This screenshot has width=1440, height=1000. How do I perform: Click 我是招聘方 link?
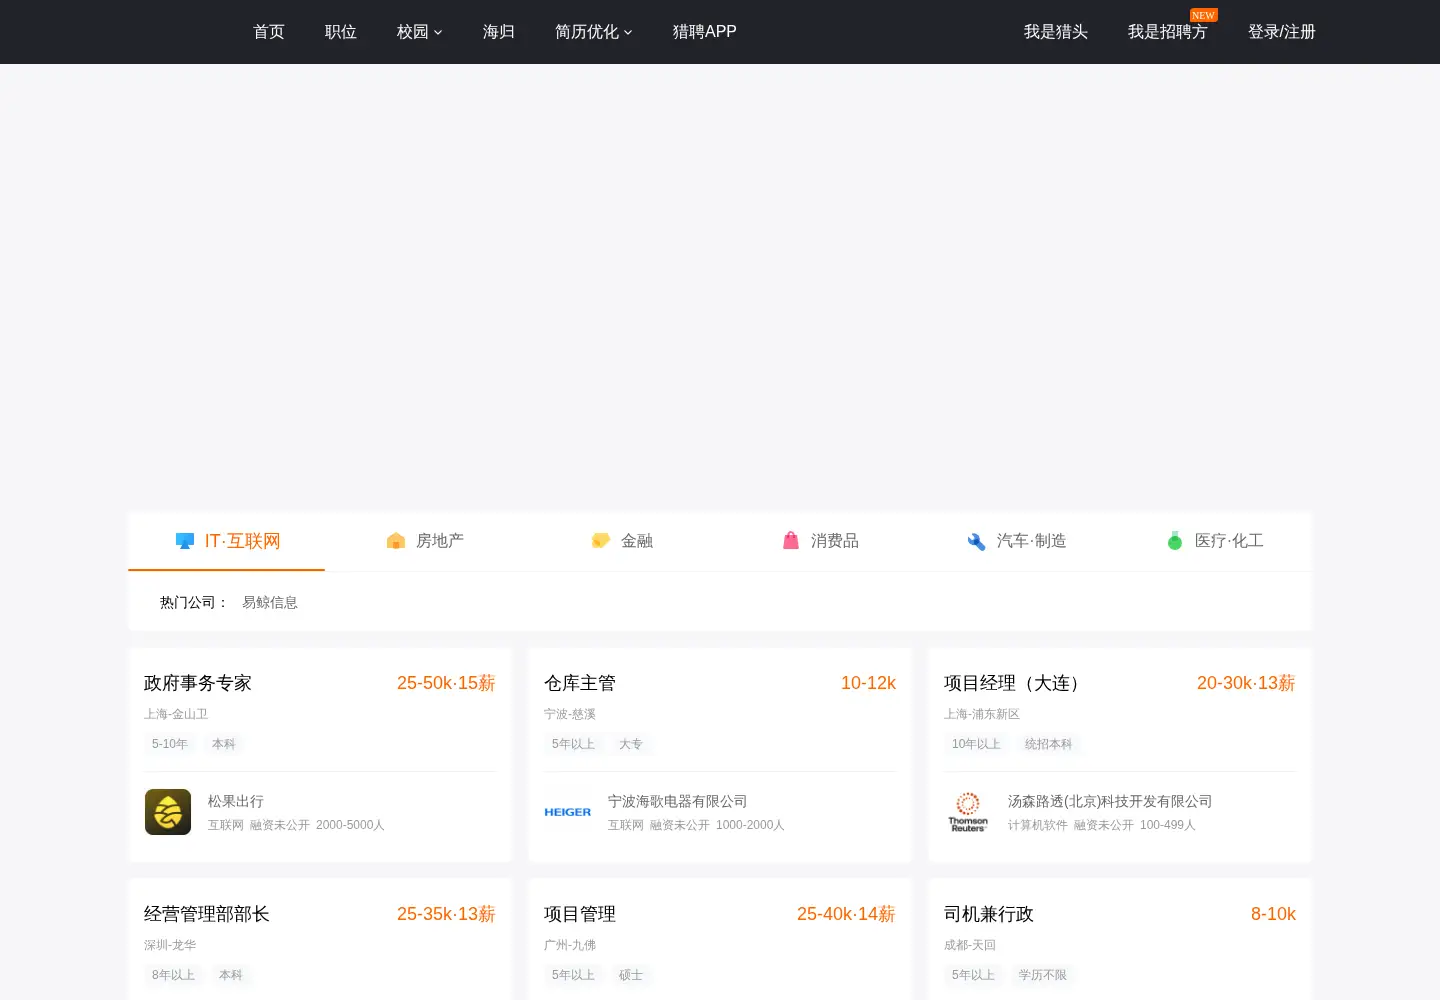coord(1168,32)
